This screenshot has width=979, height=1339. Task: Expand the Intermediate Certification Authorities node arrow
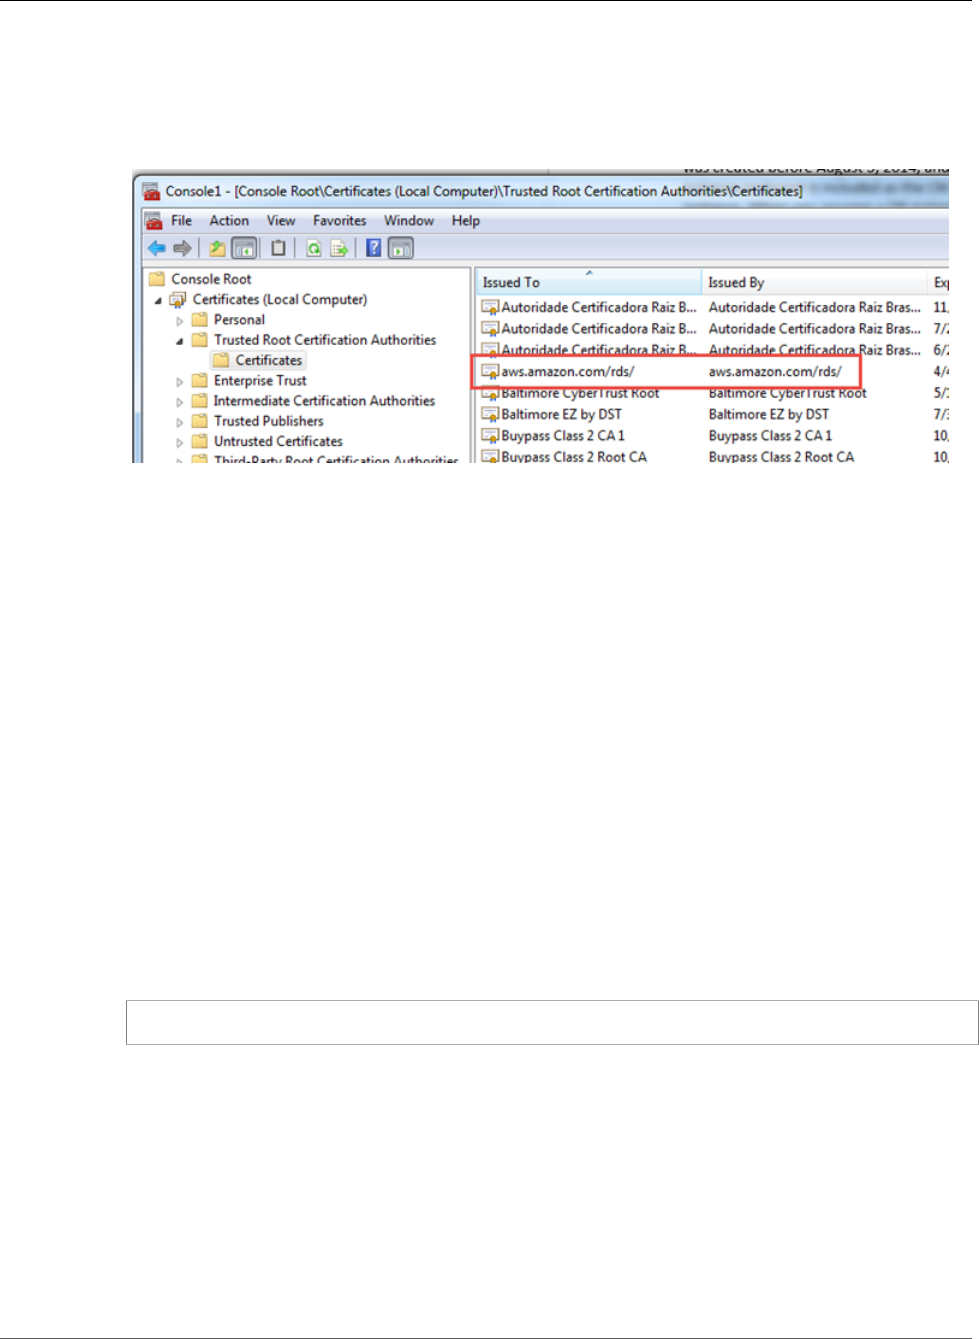click(180, 402)
